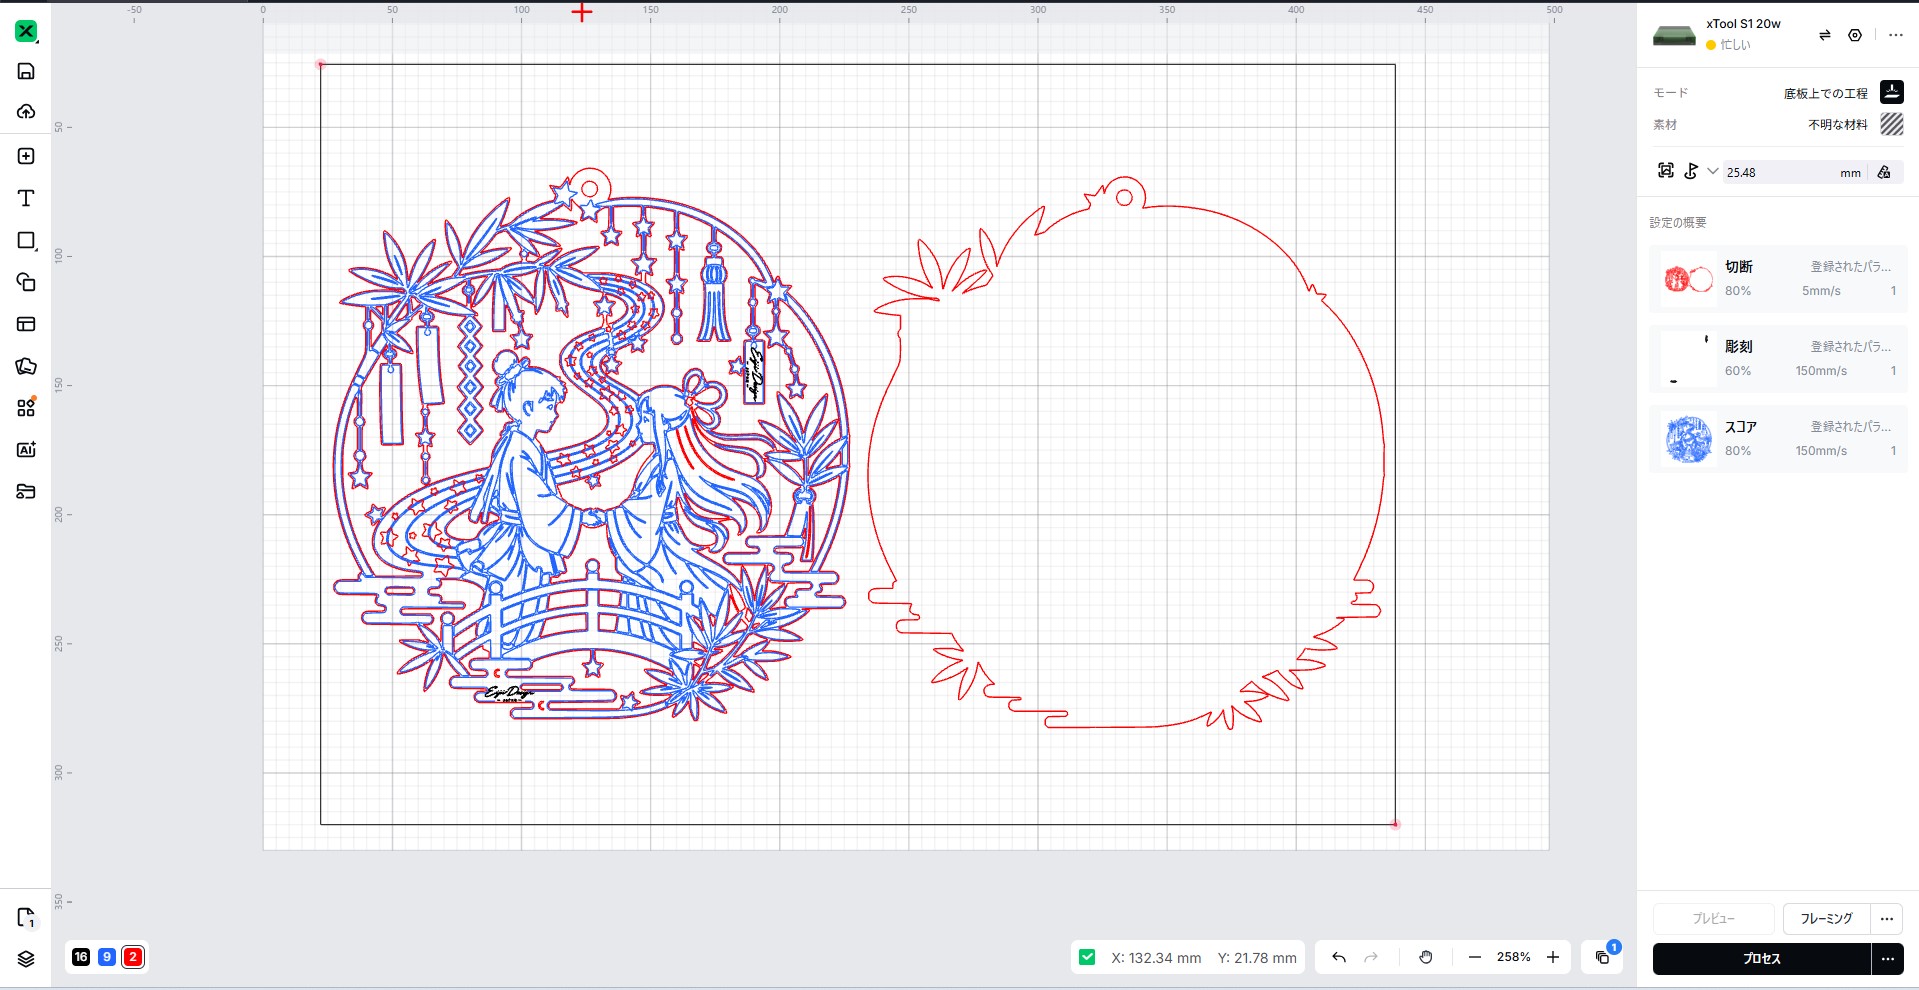Click the 底板上での工程 mode label

(x=1825, y=93)
